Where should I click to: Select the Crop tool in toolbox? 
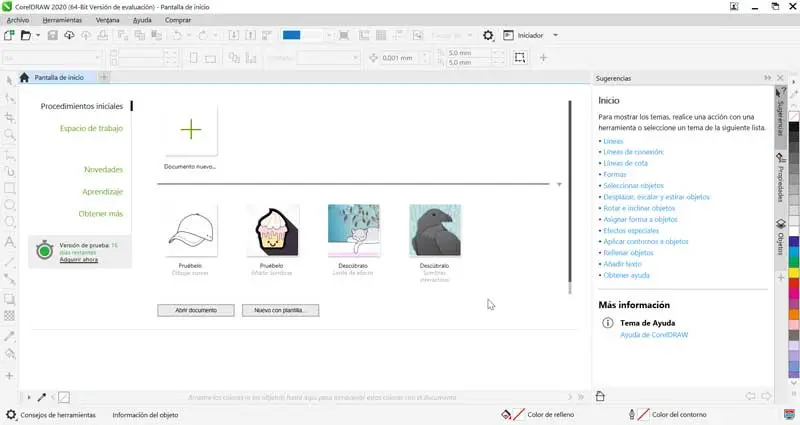tap(9, 117)
